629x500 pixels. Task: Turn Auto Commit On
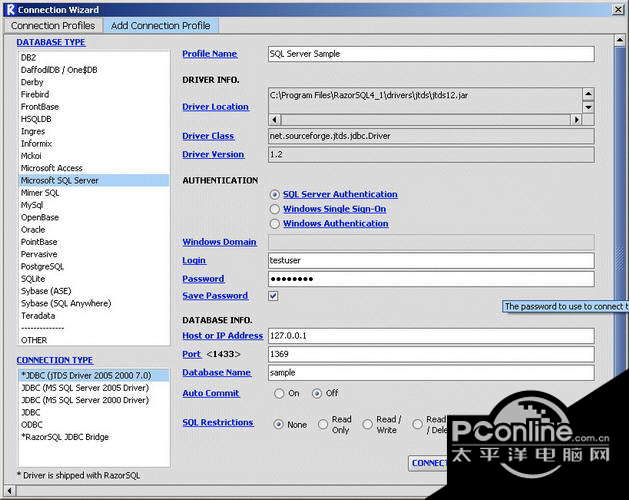[x=279, y=394]
